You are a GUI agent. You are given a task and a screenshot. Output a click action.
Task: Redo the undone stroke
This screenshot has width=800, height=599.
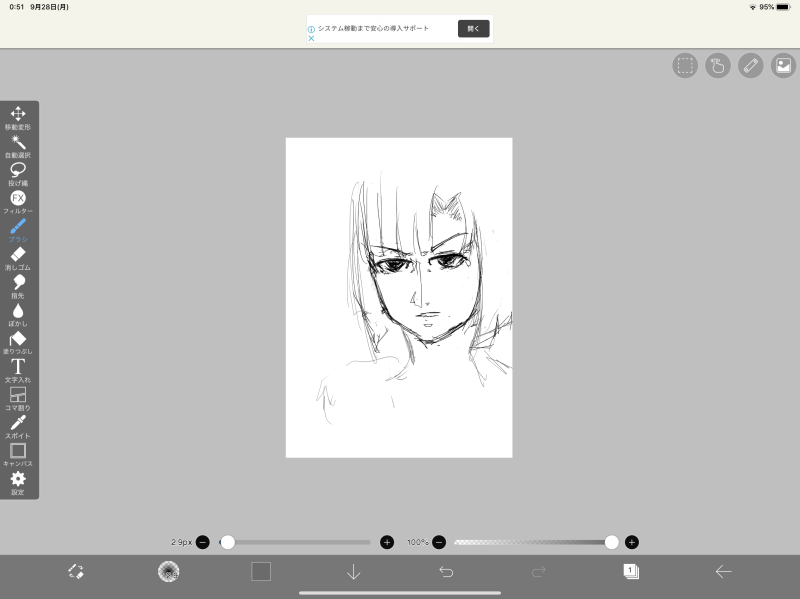(539, 571)
